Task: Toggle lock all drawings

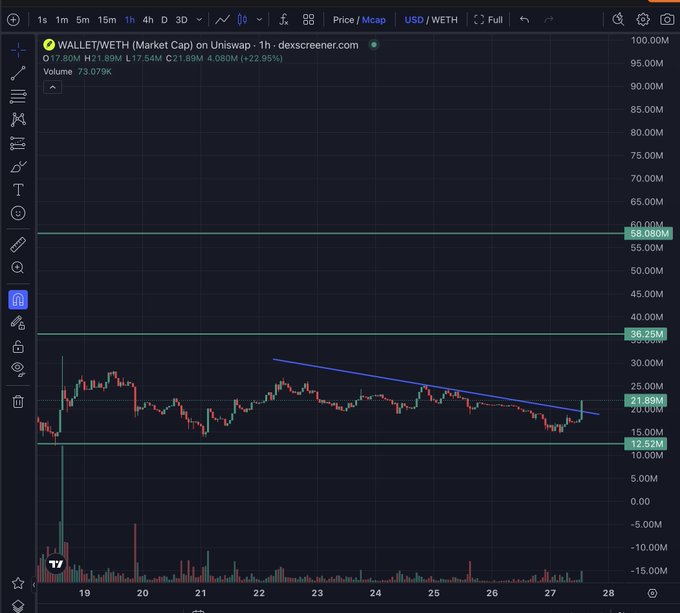Action: [x=18, y=346]
